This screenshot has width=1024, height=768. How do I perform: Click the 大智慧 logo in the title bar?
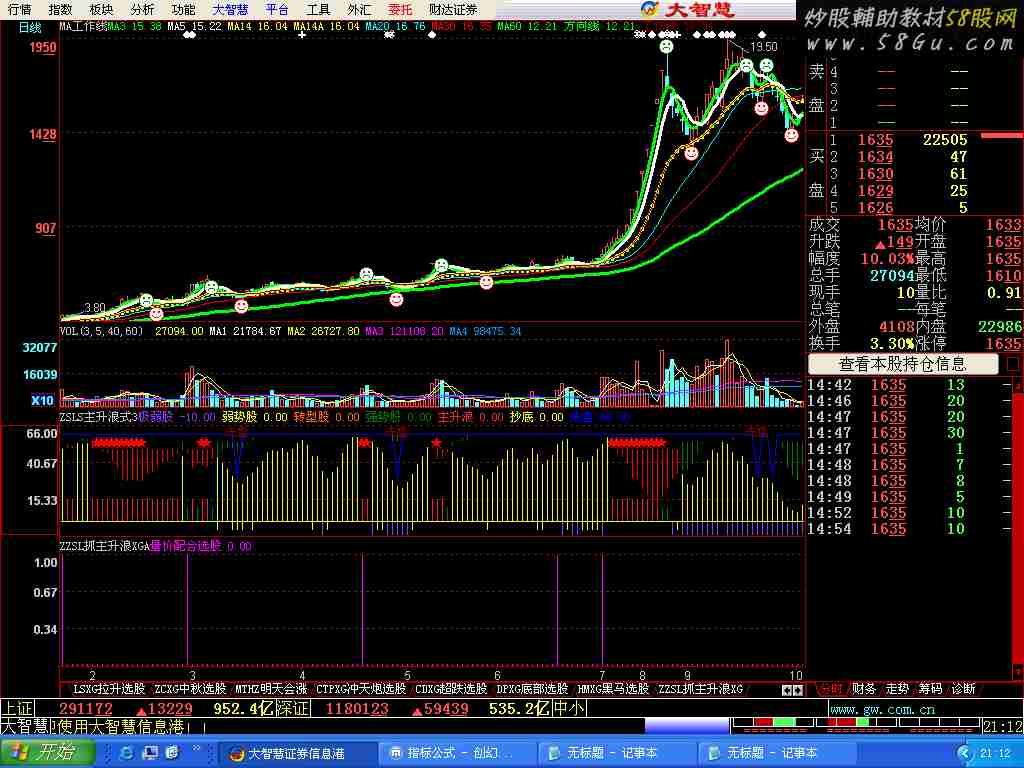pyautogui.click(x=687, y=9)
